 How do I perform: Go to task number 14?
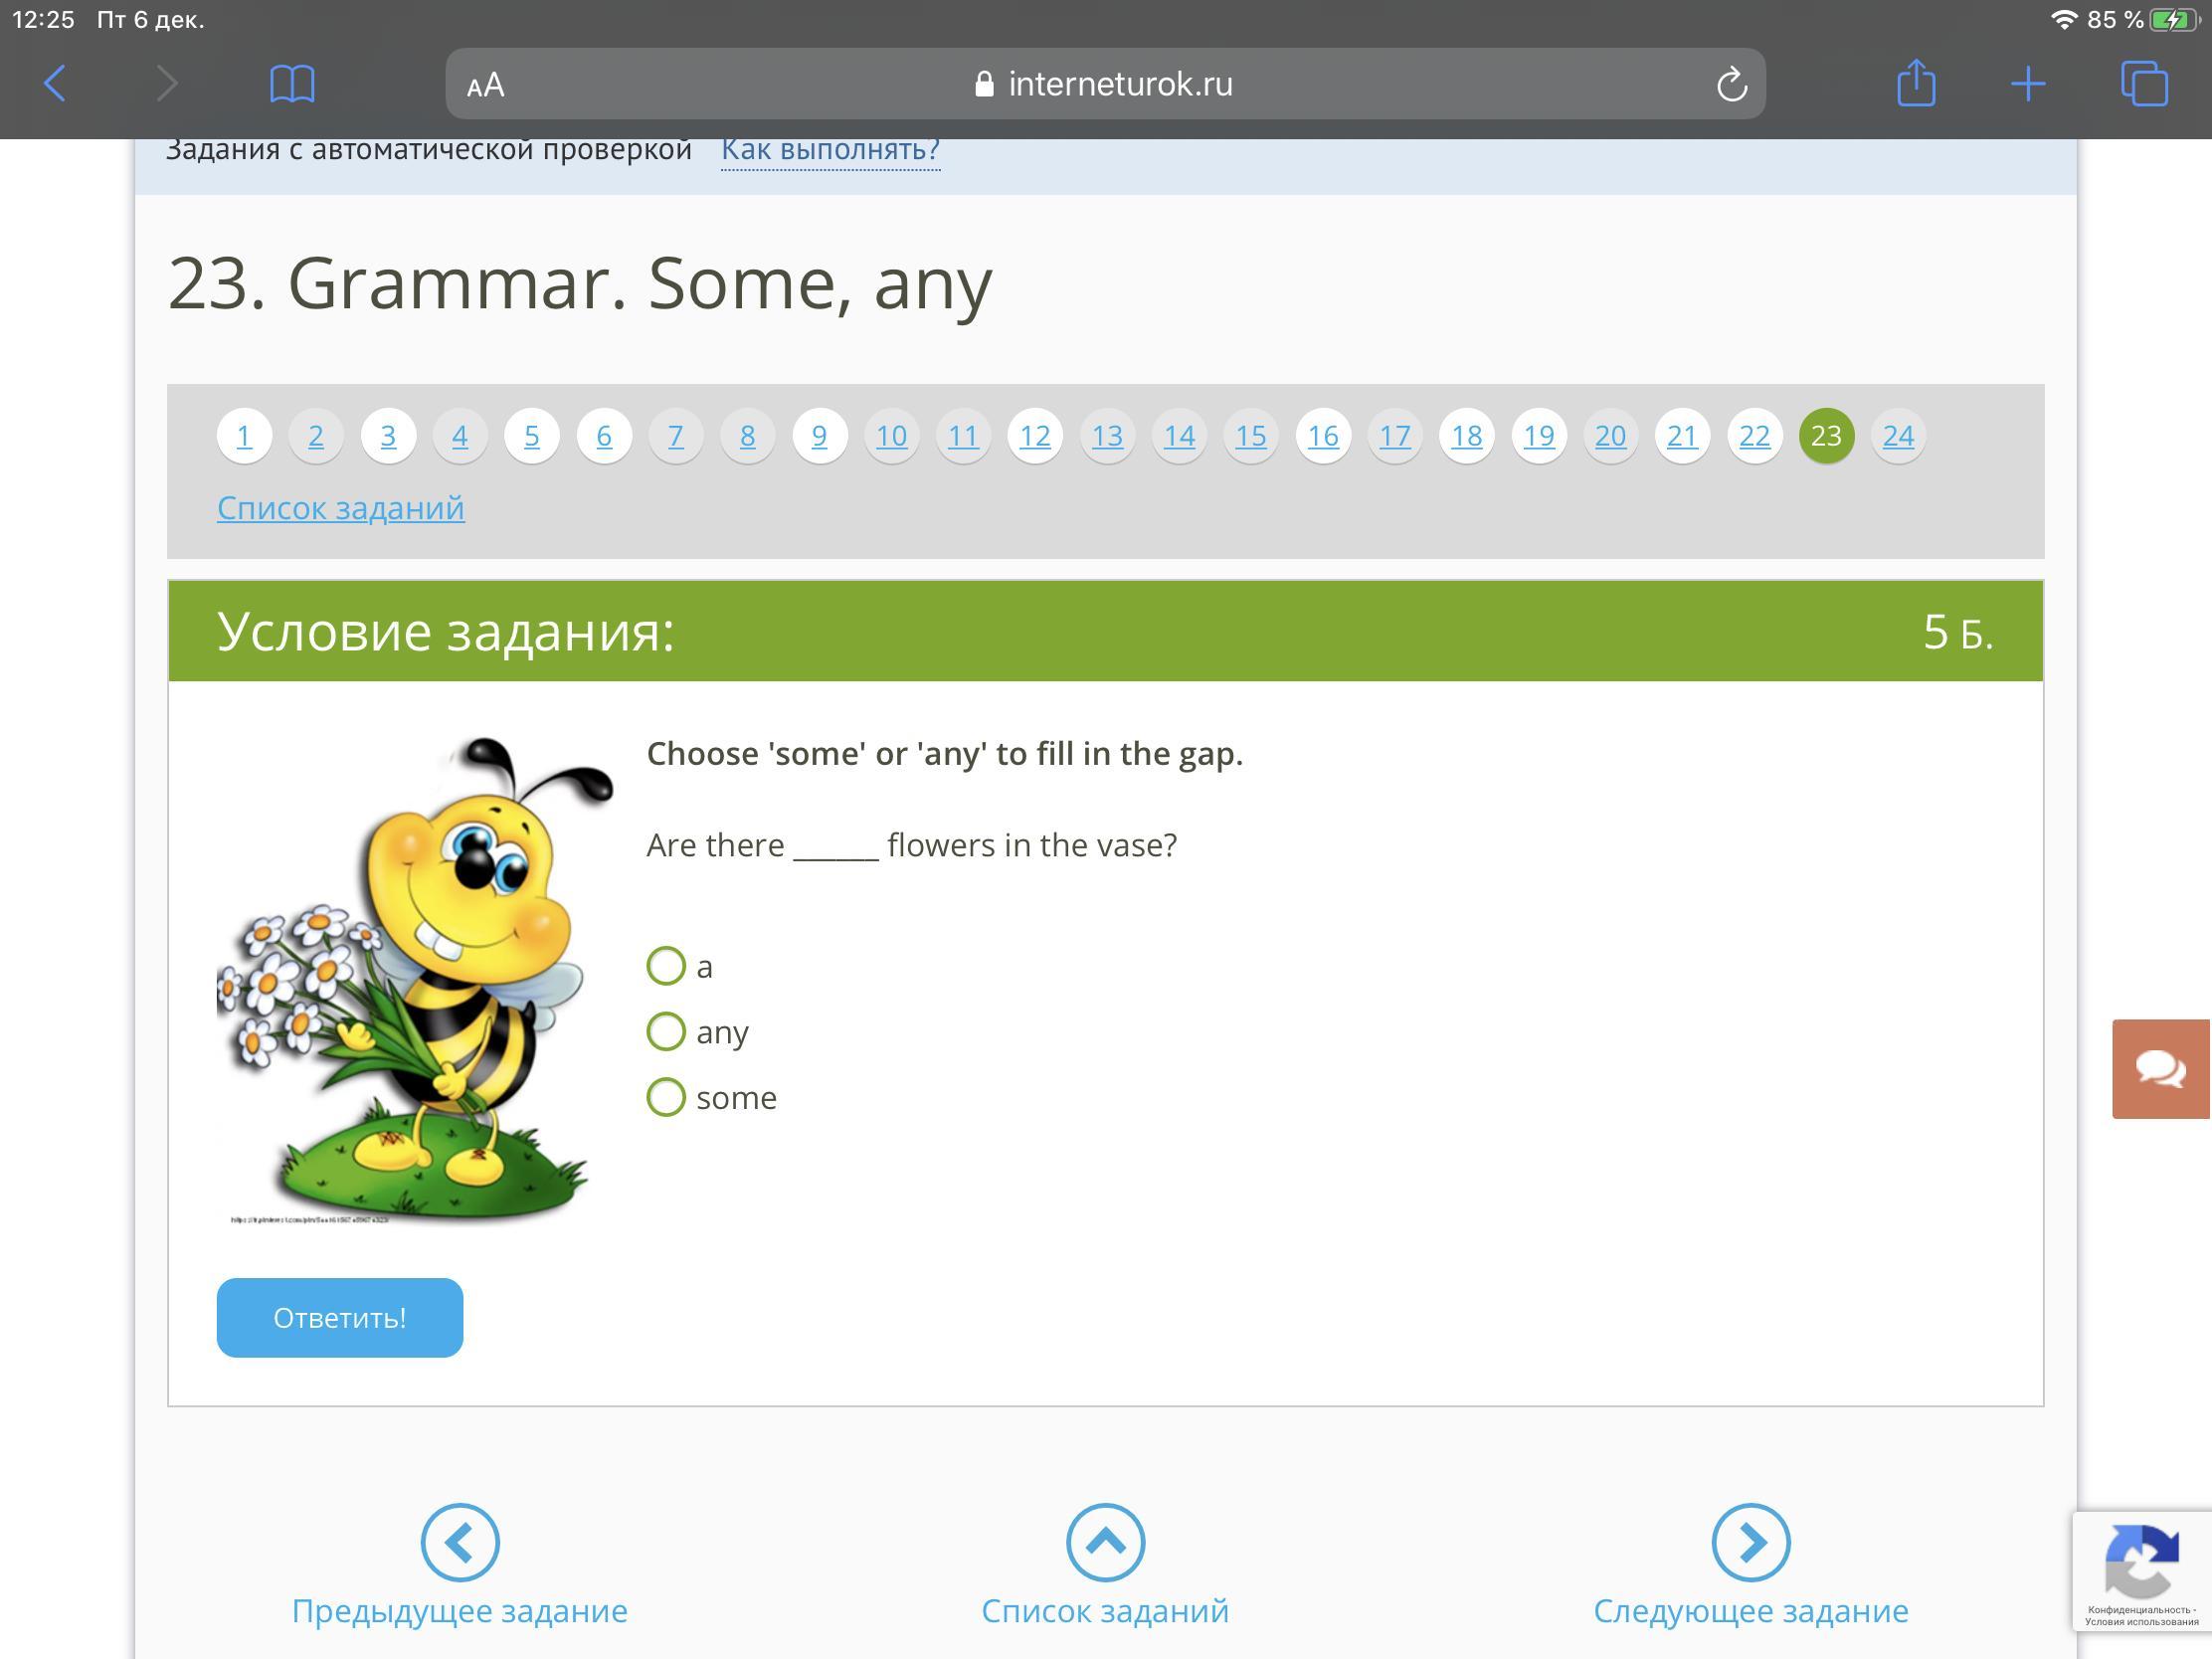pos(1179,435)
